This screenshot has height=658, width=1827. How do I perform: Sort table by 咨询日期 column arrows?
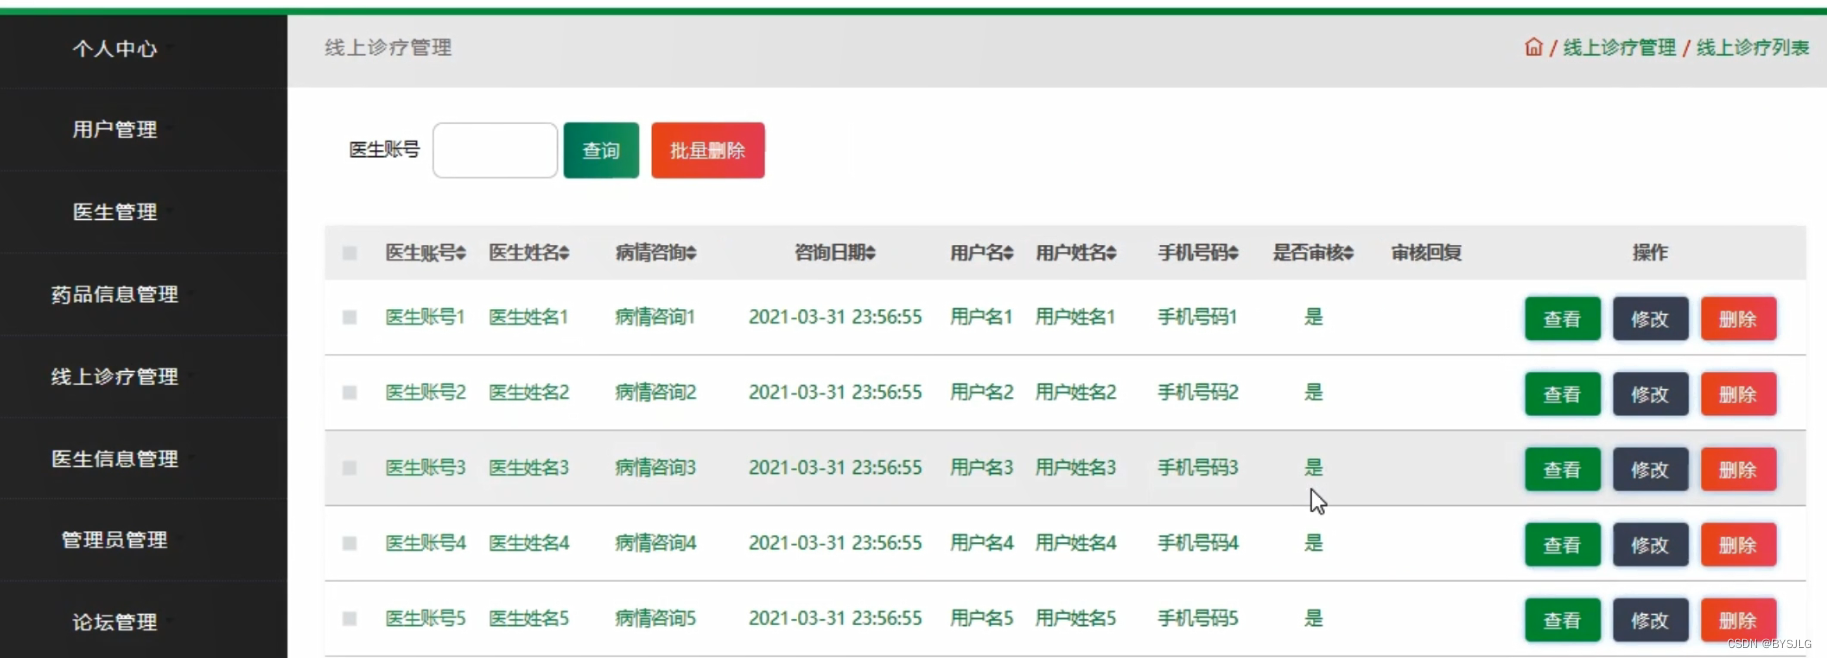[x=870, y=253]
